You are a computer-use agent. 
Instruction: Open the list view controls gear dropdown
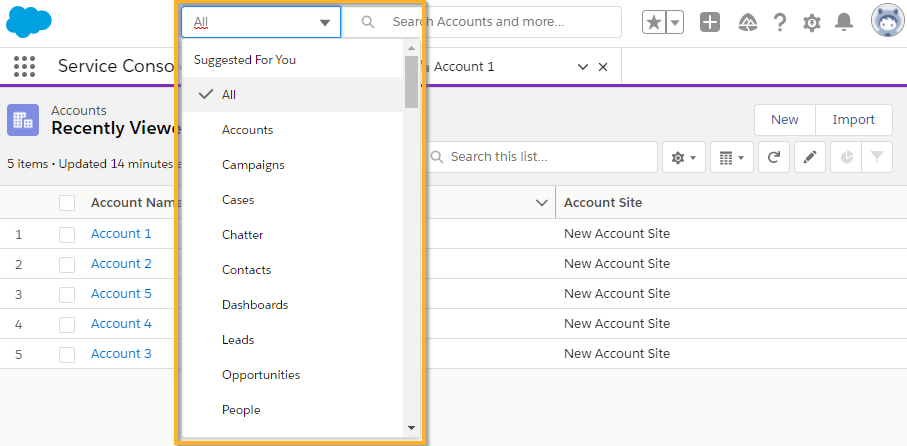pos(683,157)
